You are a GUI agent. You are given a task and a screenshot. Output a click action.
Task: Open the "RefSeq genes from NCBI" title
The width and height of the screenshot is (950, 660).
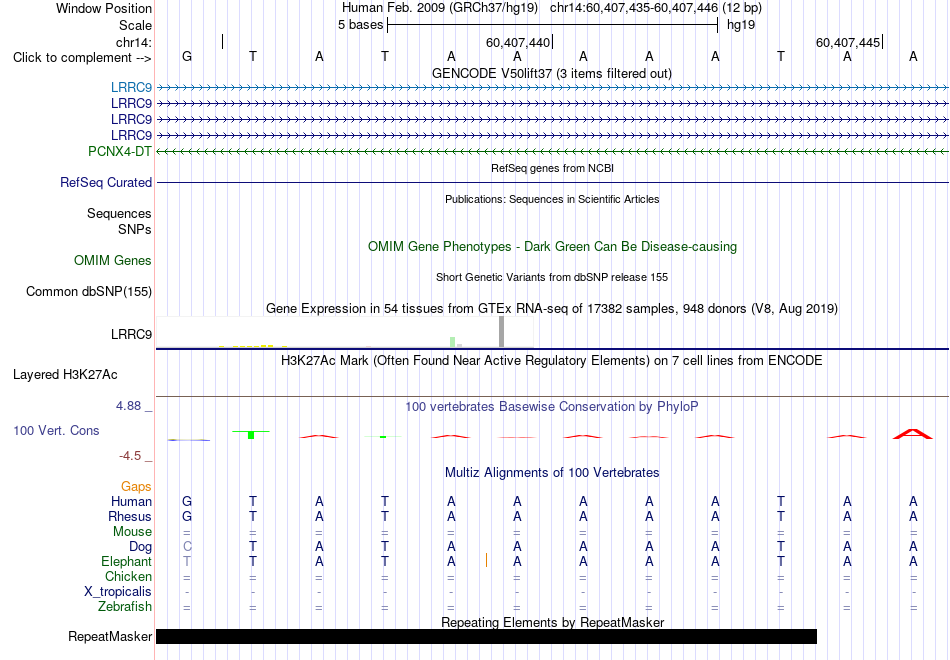click(552, 168)
